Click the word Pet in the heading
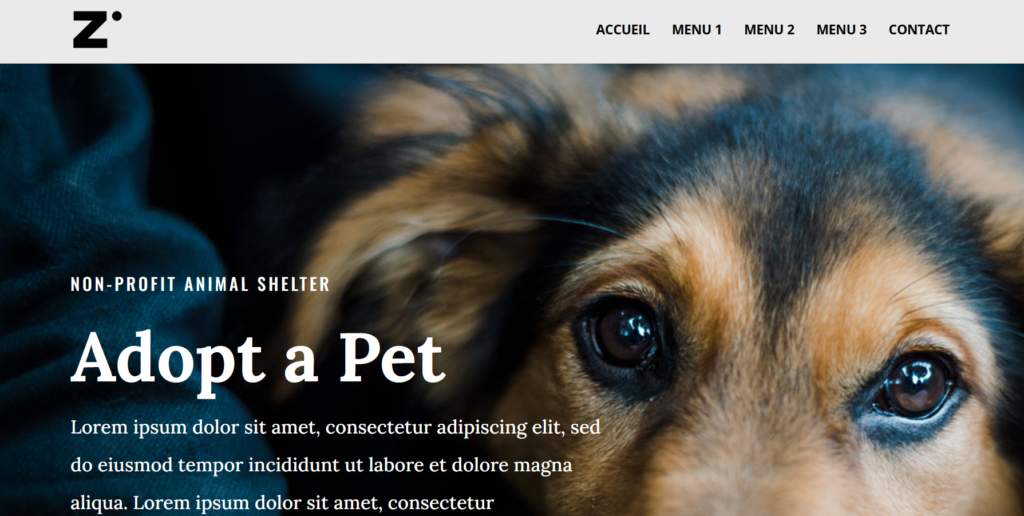The image size is (1024, 516). [x=392, y=358]
